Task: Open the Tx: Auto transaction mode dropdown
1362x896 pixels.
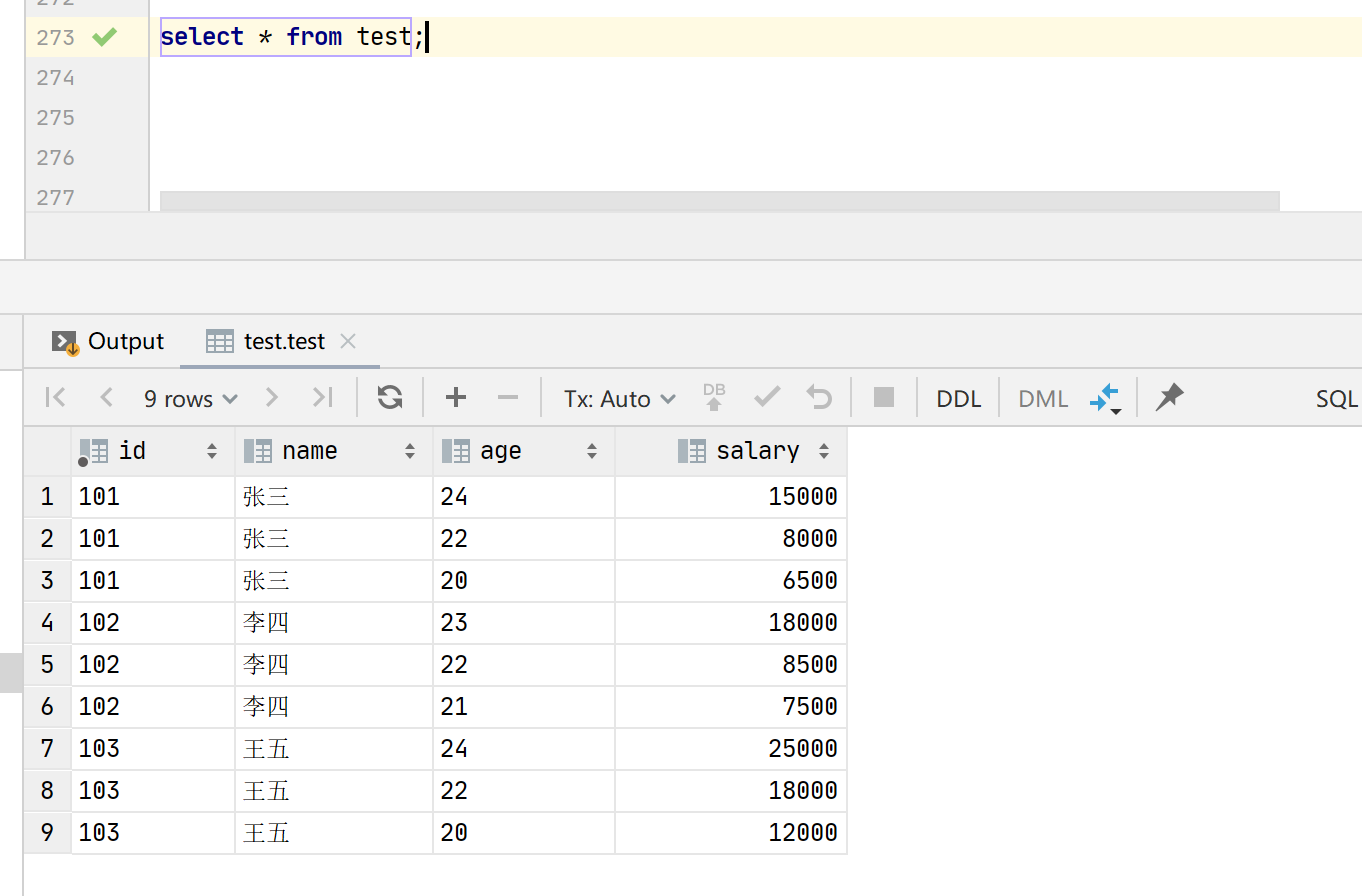Action: pos(619,399)
